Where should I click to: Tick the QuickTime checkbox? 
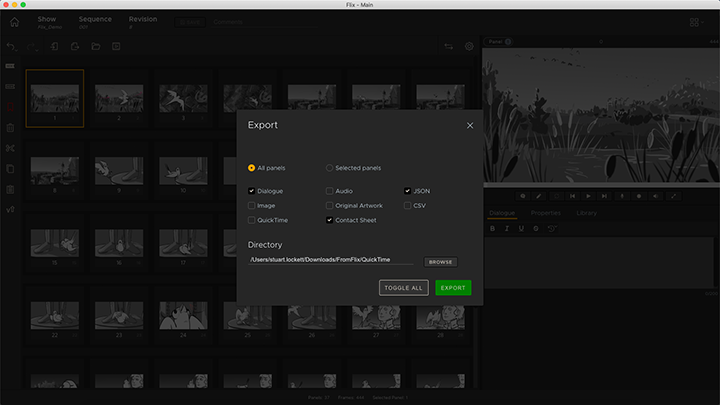[252, 220]
